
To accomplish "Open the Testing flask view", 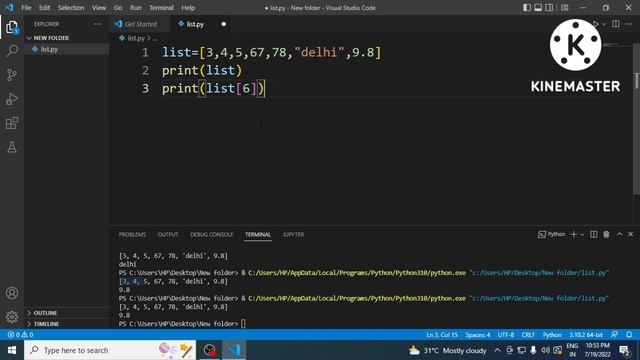I will [x=12, y=147].
